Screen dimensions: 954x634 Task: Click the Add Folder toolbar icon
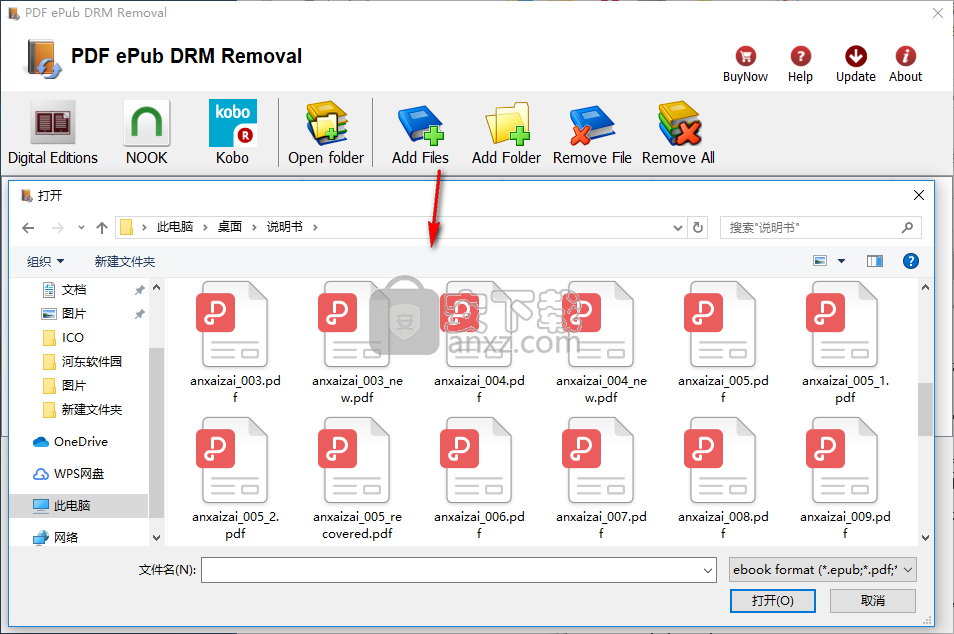tap(506, 133)
